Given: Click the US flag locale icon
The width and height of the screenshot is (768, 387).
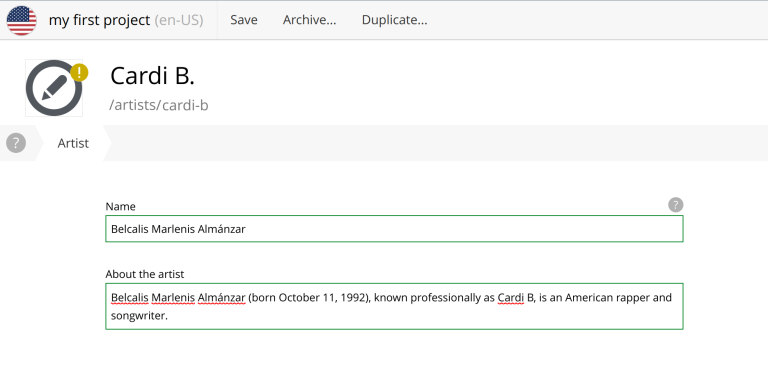Looking at the screenshot, I should coord(22,21).
